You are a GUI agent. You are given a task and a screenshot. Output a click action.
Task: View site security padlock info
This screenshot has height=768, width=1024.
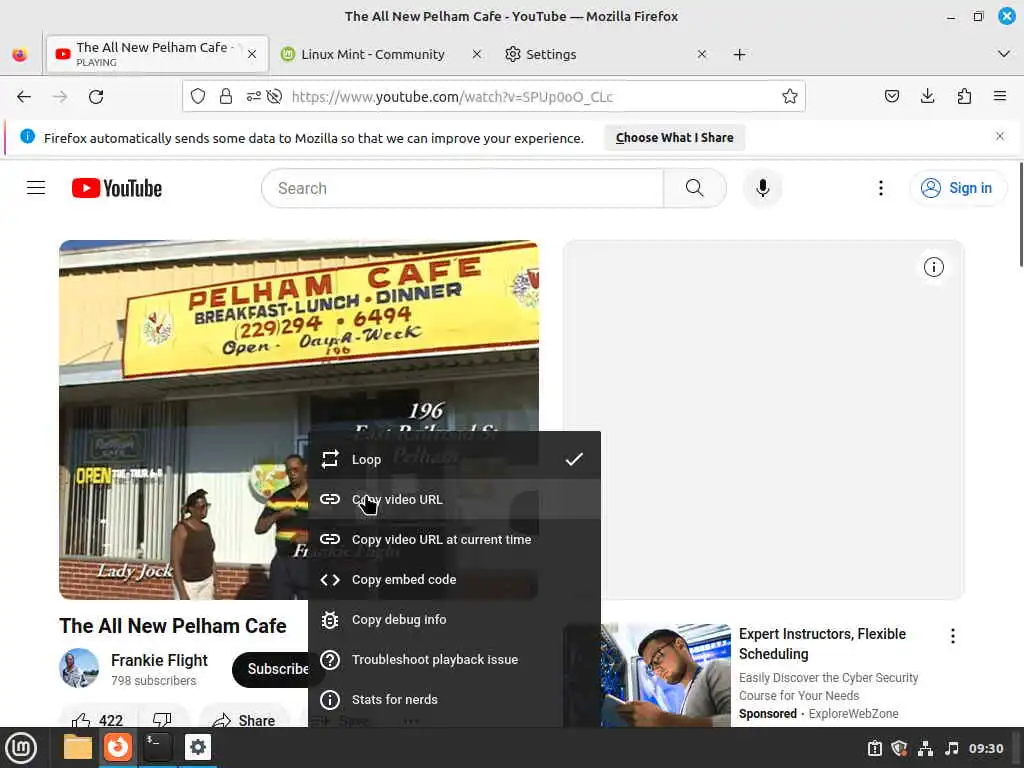click(226, 97)
